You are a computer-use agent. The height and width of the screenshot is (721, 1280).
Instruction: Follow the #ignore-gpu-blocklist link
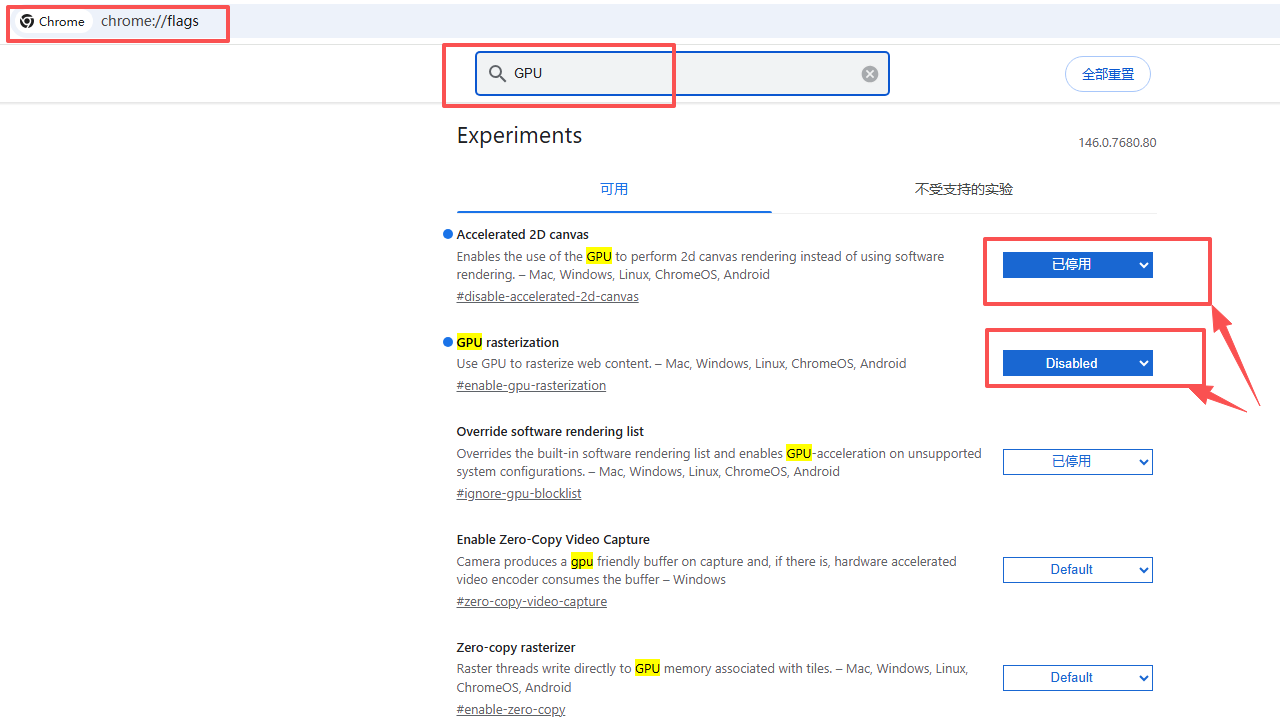pos(518,494)
